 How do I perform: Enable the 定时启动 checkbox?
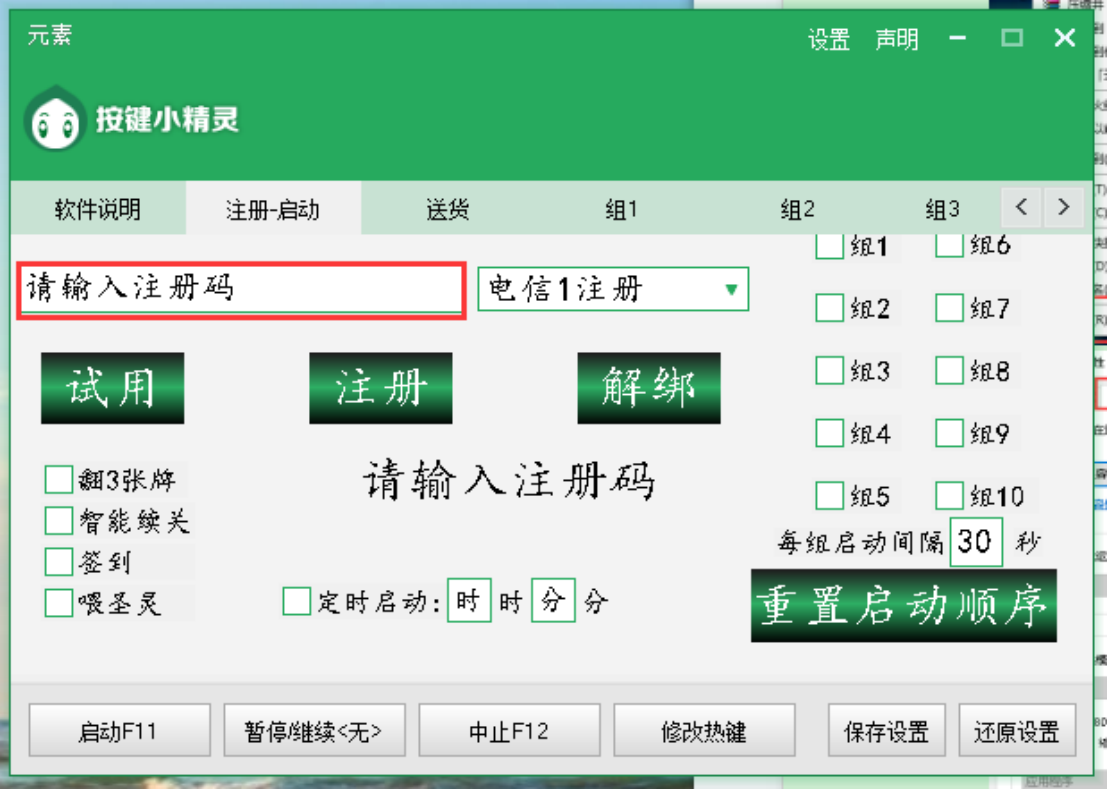click(x=296, y=601)
